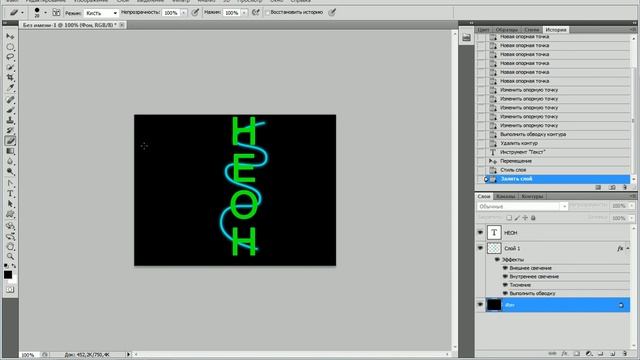Open the layer opacity dropdown arrow
Viewport: 640px width, 360px height.
tap(631, 206)
